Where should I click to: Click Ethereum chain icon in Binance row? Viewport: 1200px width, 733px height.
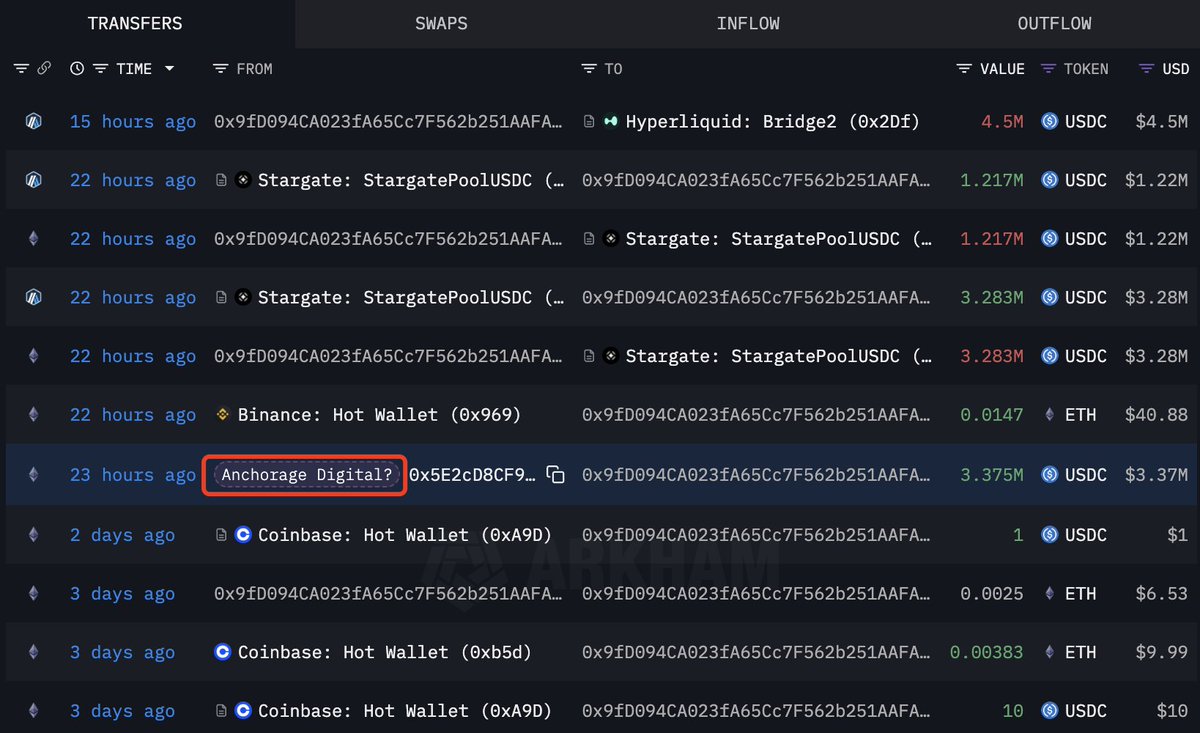[x=33, y=415]
